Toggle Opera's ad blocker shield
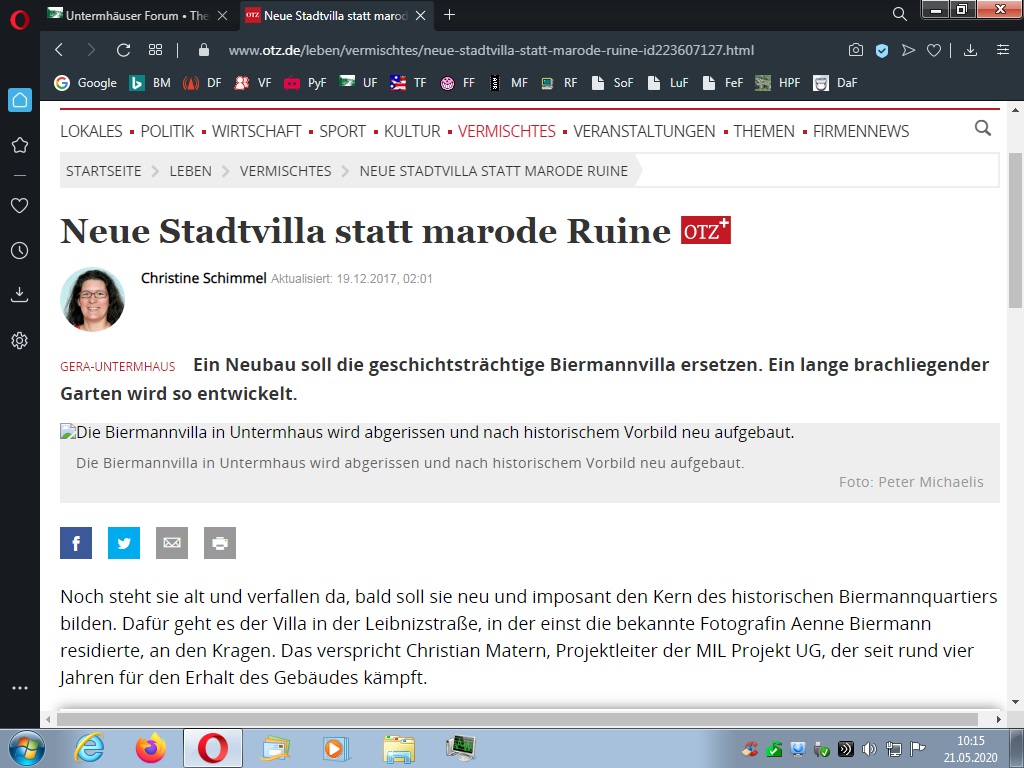Screen dimensions: 1024x768 [882, 50]
